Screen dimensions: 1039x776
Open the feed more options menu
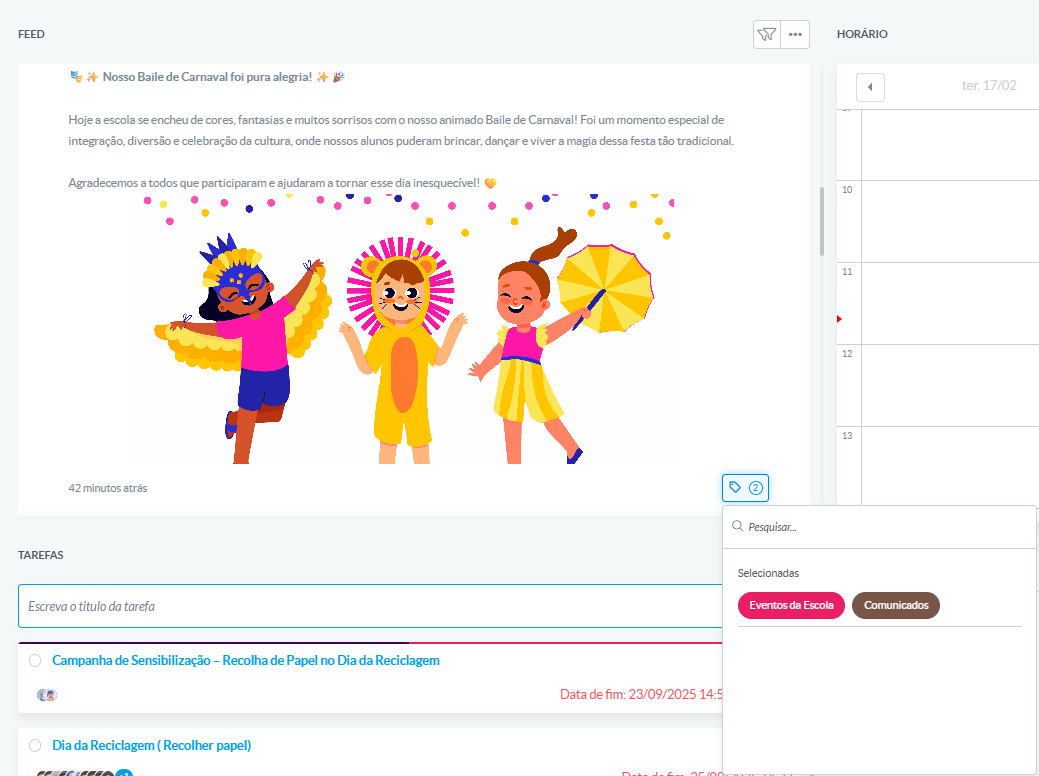coord(795,34)
